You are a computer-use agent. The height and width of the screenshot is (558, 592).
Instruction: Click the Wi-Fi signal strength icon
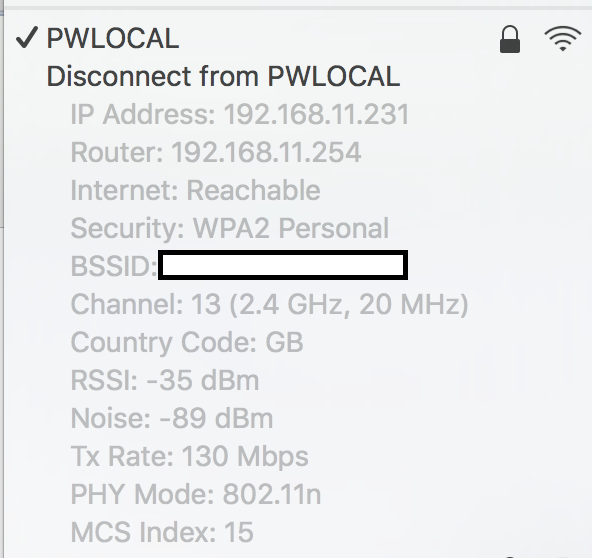tap(563, 39)
